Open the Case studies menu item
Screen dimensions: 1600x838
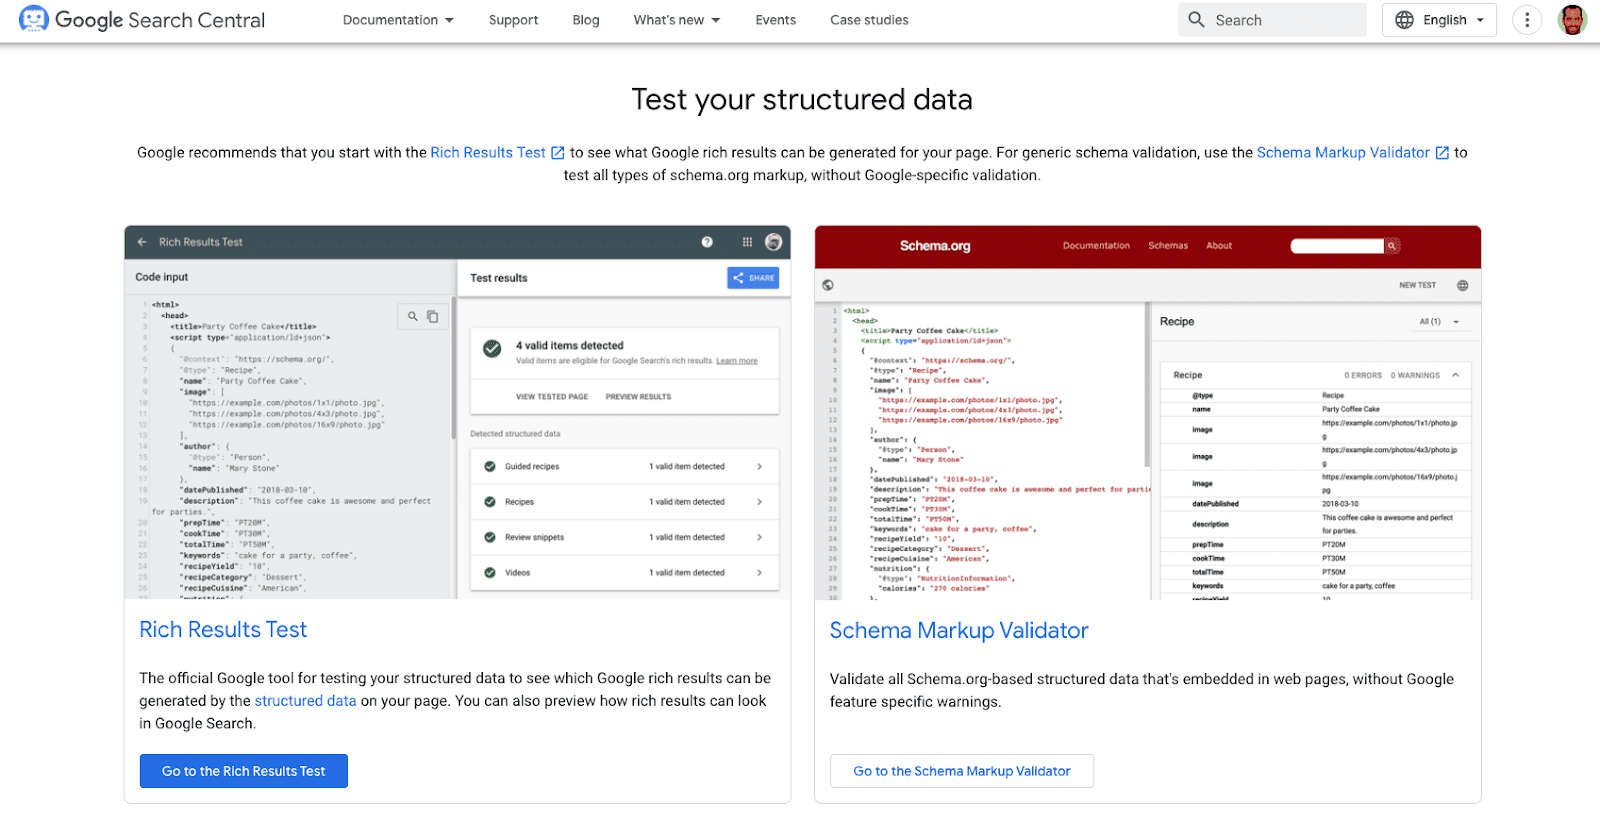pos(869,20)
